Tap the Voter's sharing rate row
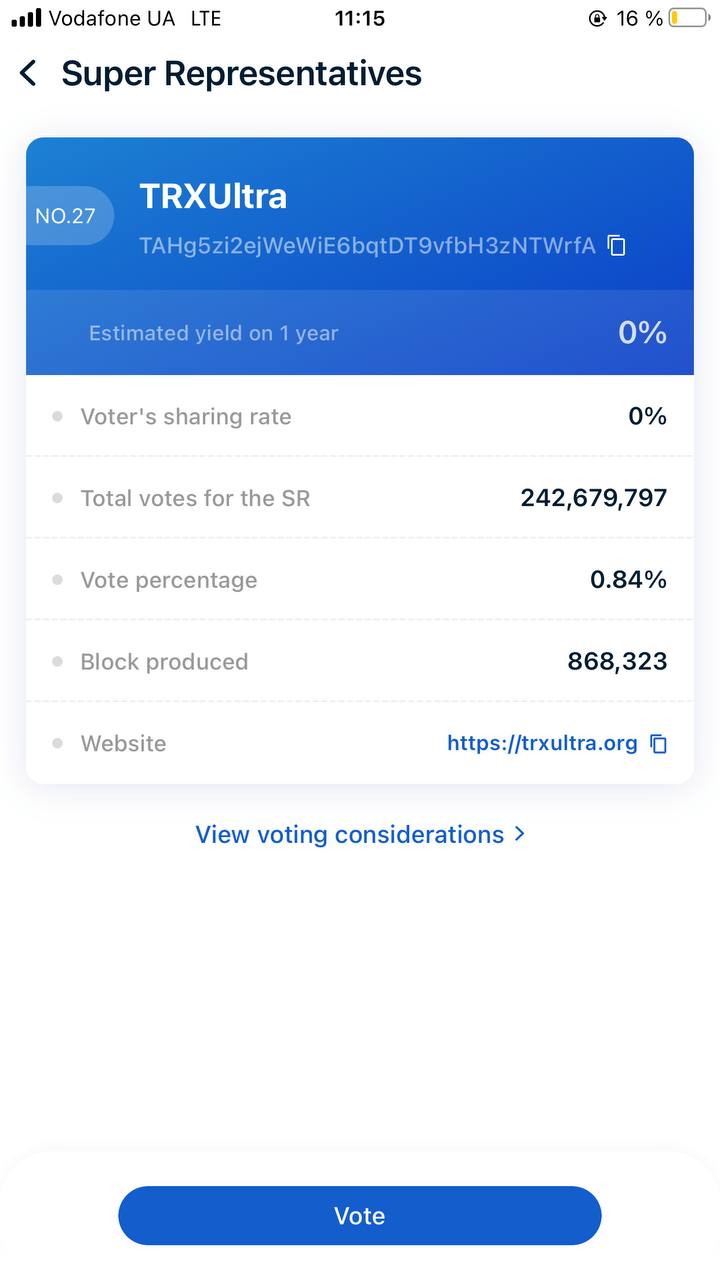720x1280 pixels. point(360,416)
